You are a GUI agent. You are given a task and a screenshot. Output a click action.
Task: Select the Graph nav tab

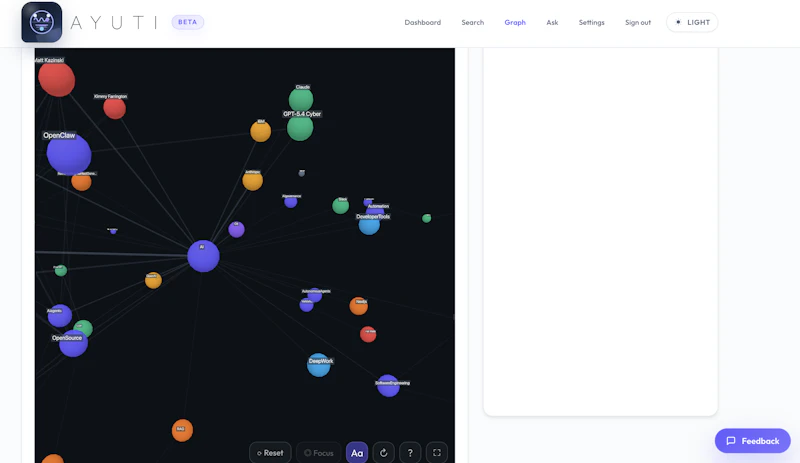(x=515, y=22)
